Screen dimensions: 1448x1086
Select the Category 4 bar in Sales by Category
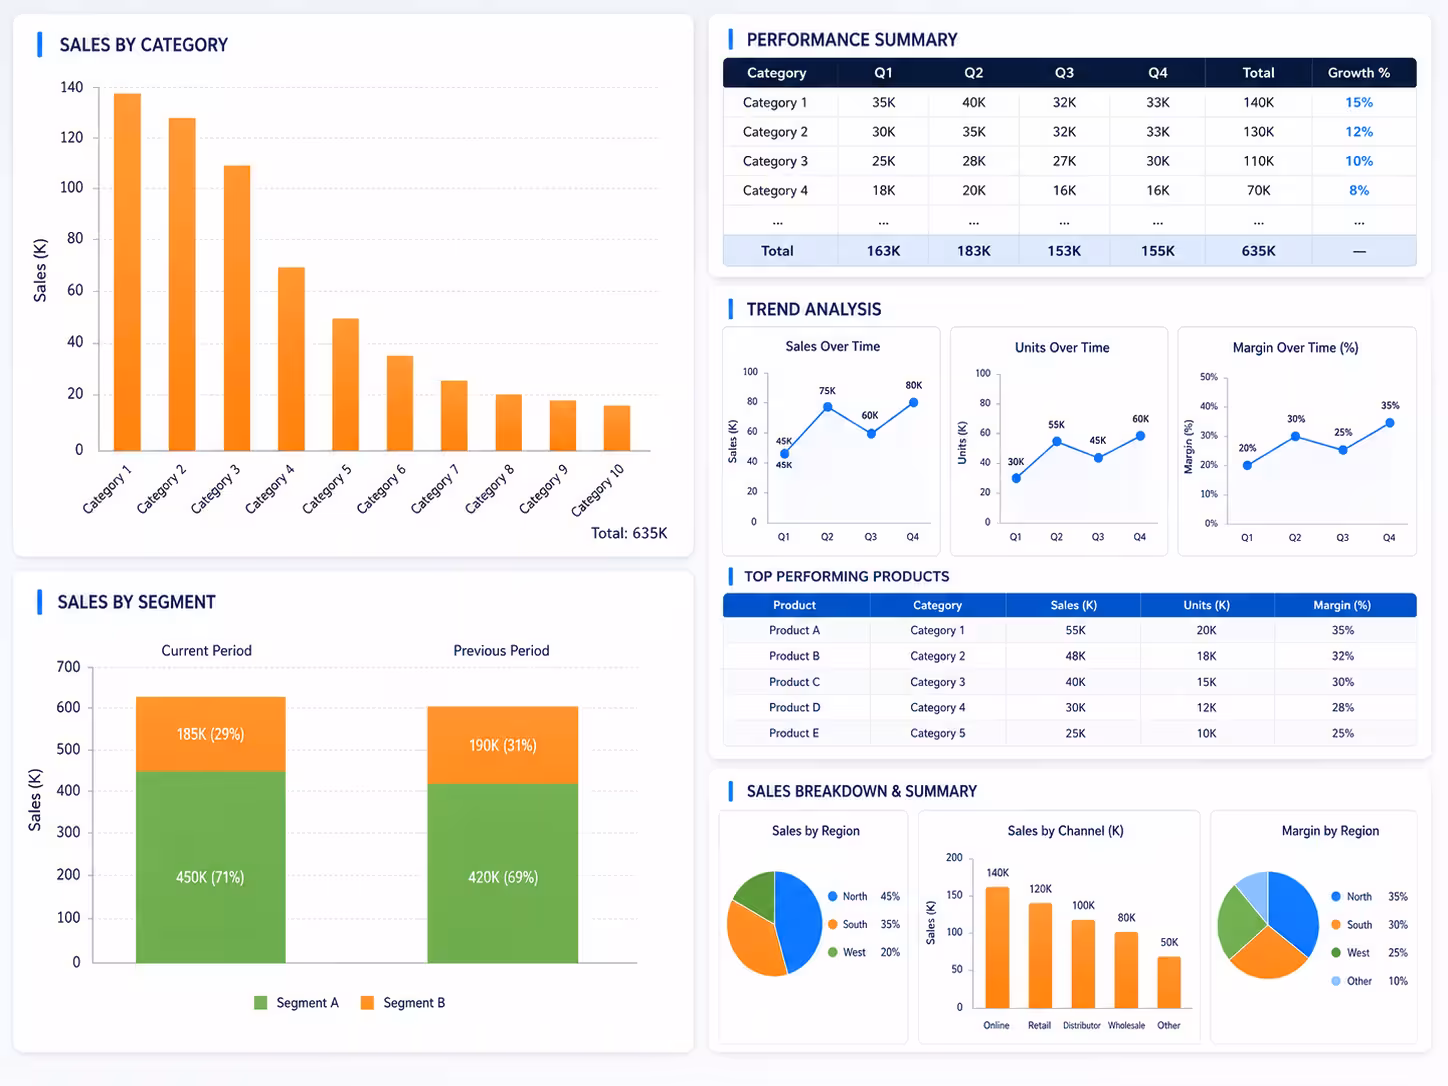coord(291,359)
